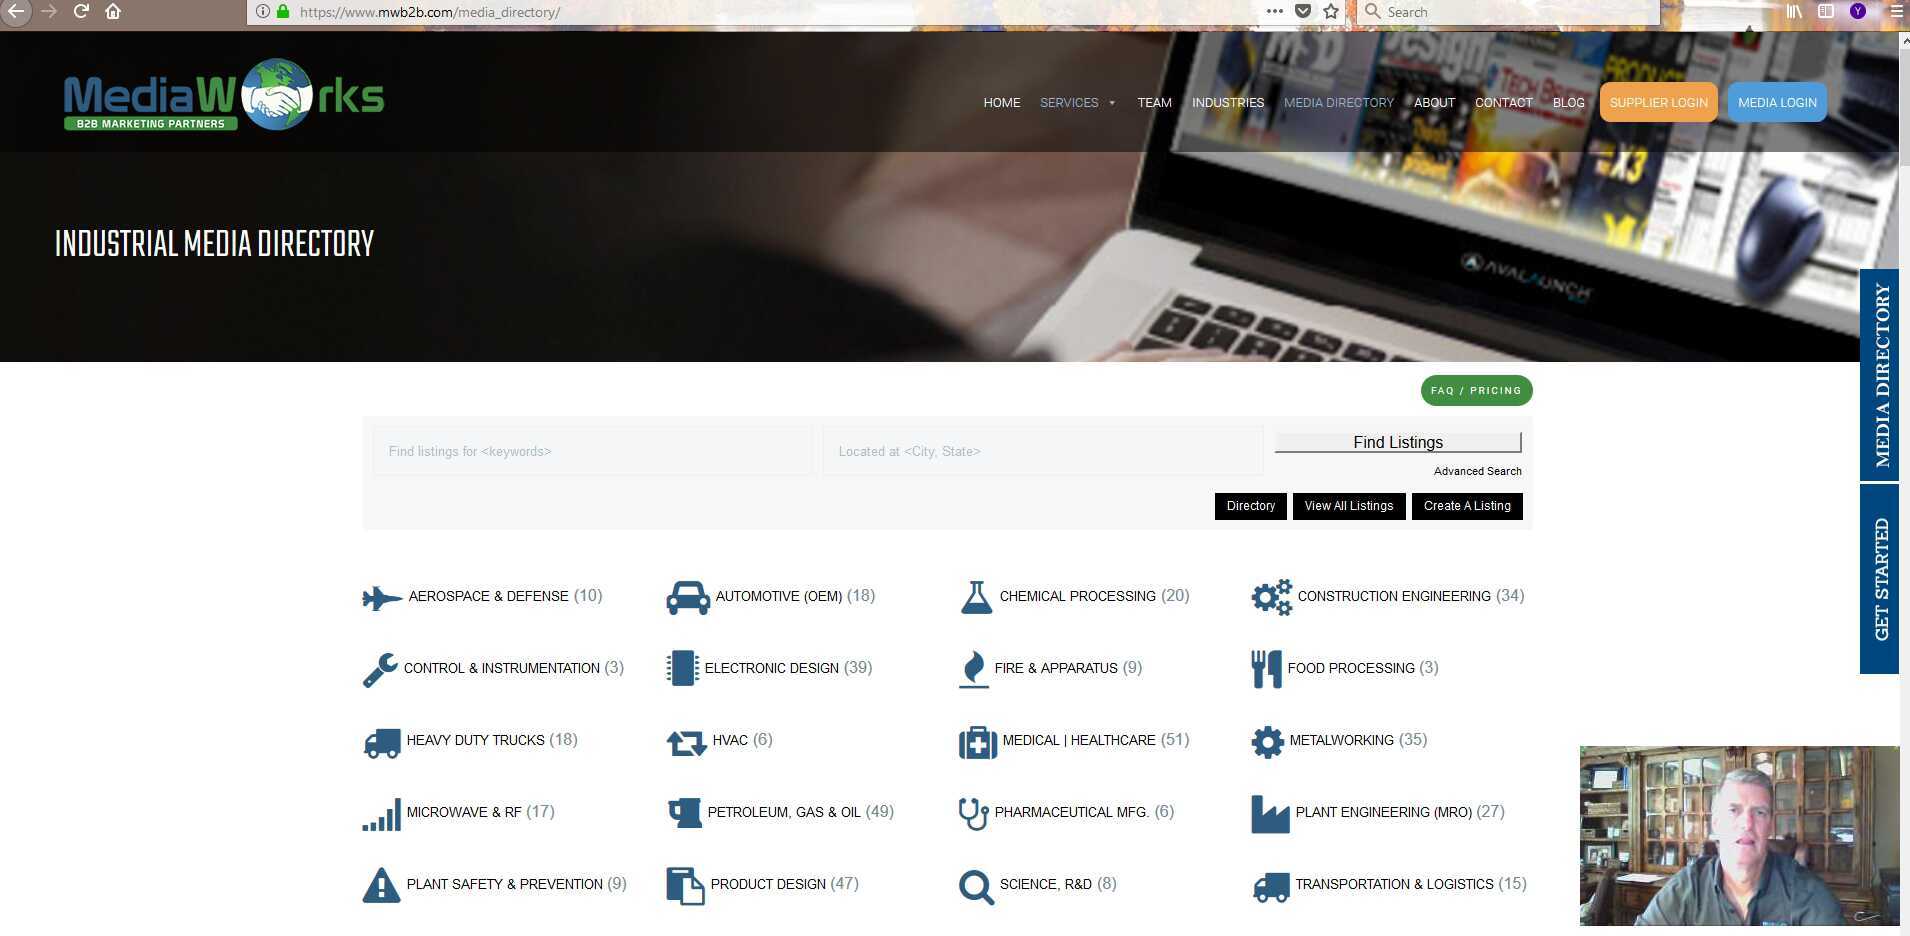Reload the page with browser refresh icon
This screenshot has height=936, width=1910.
[81, 12]
